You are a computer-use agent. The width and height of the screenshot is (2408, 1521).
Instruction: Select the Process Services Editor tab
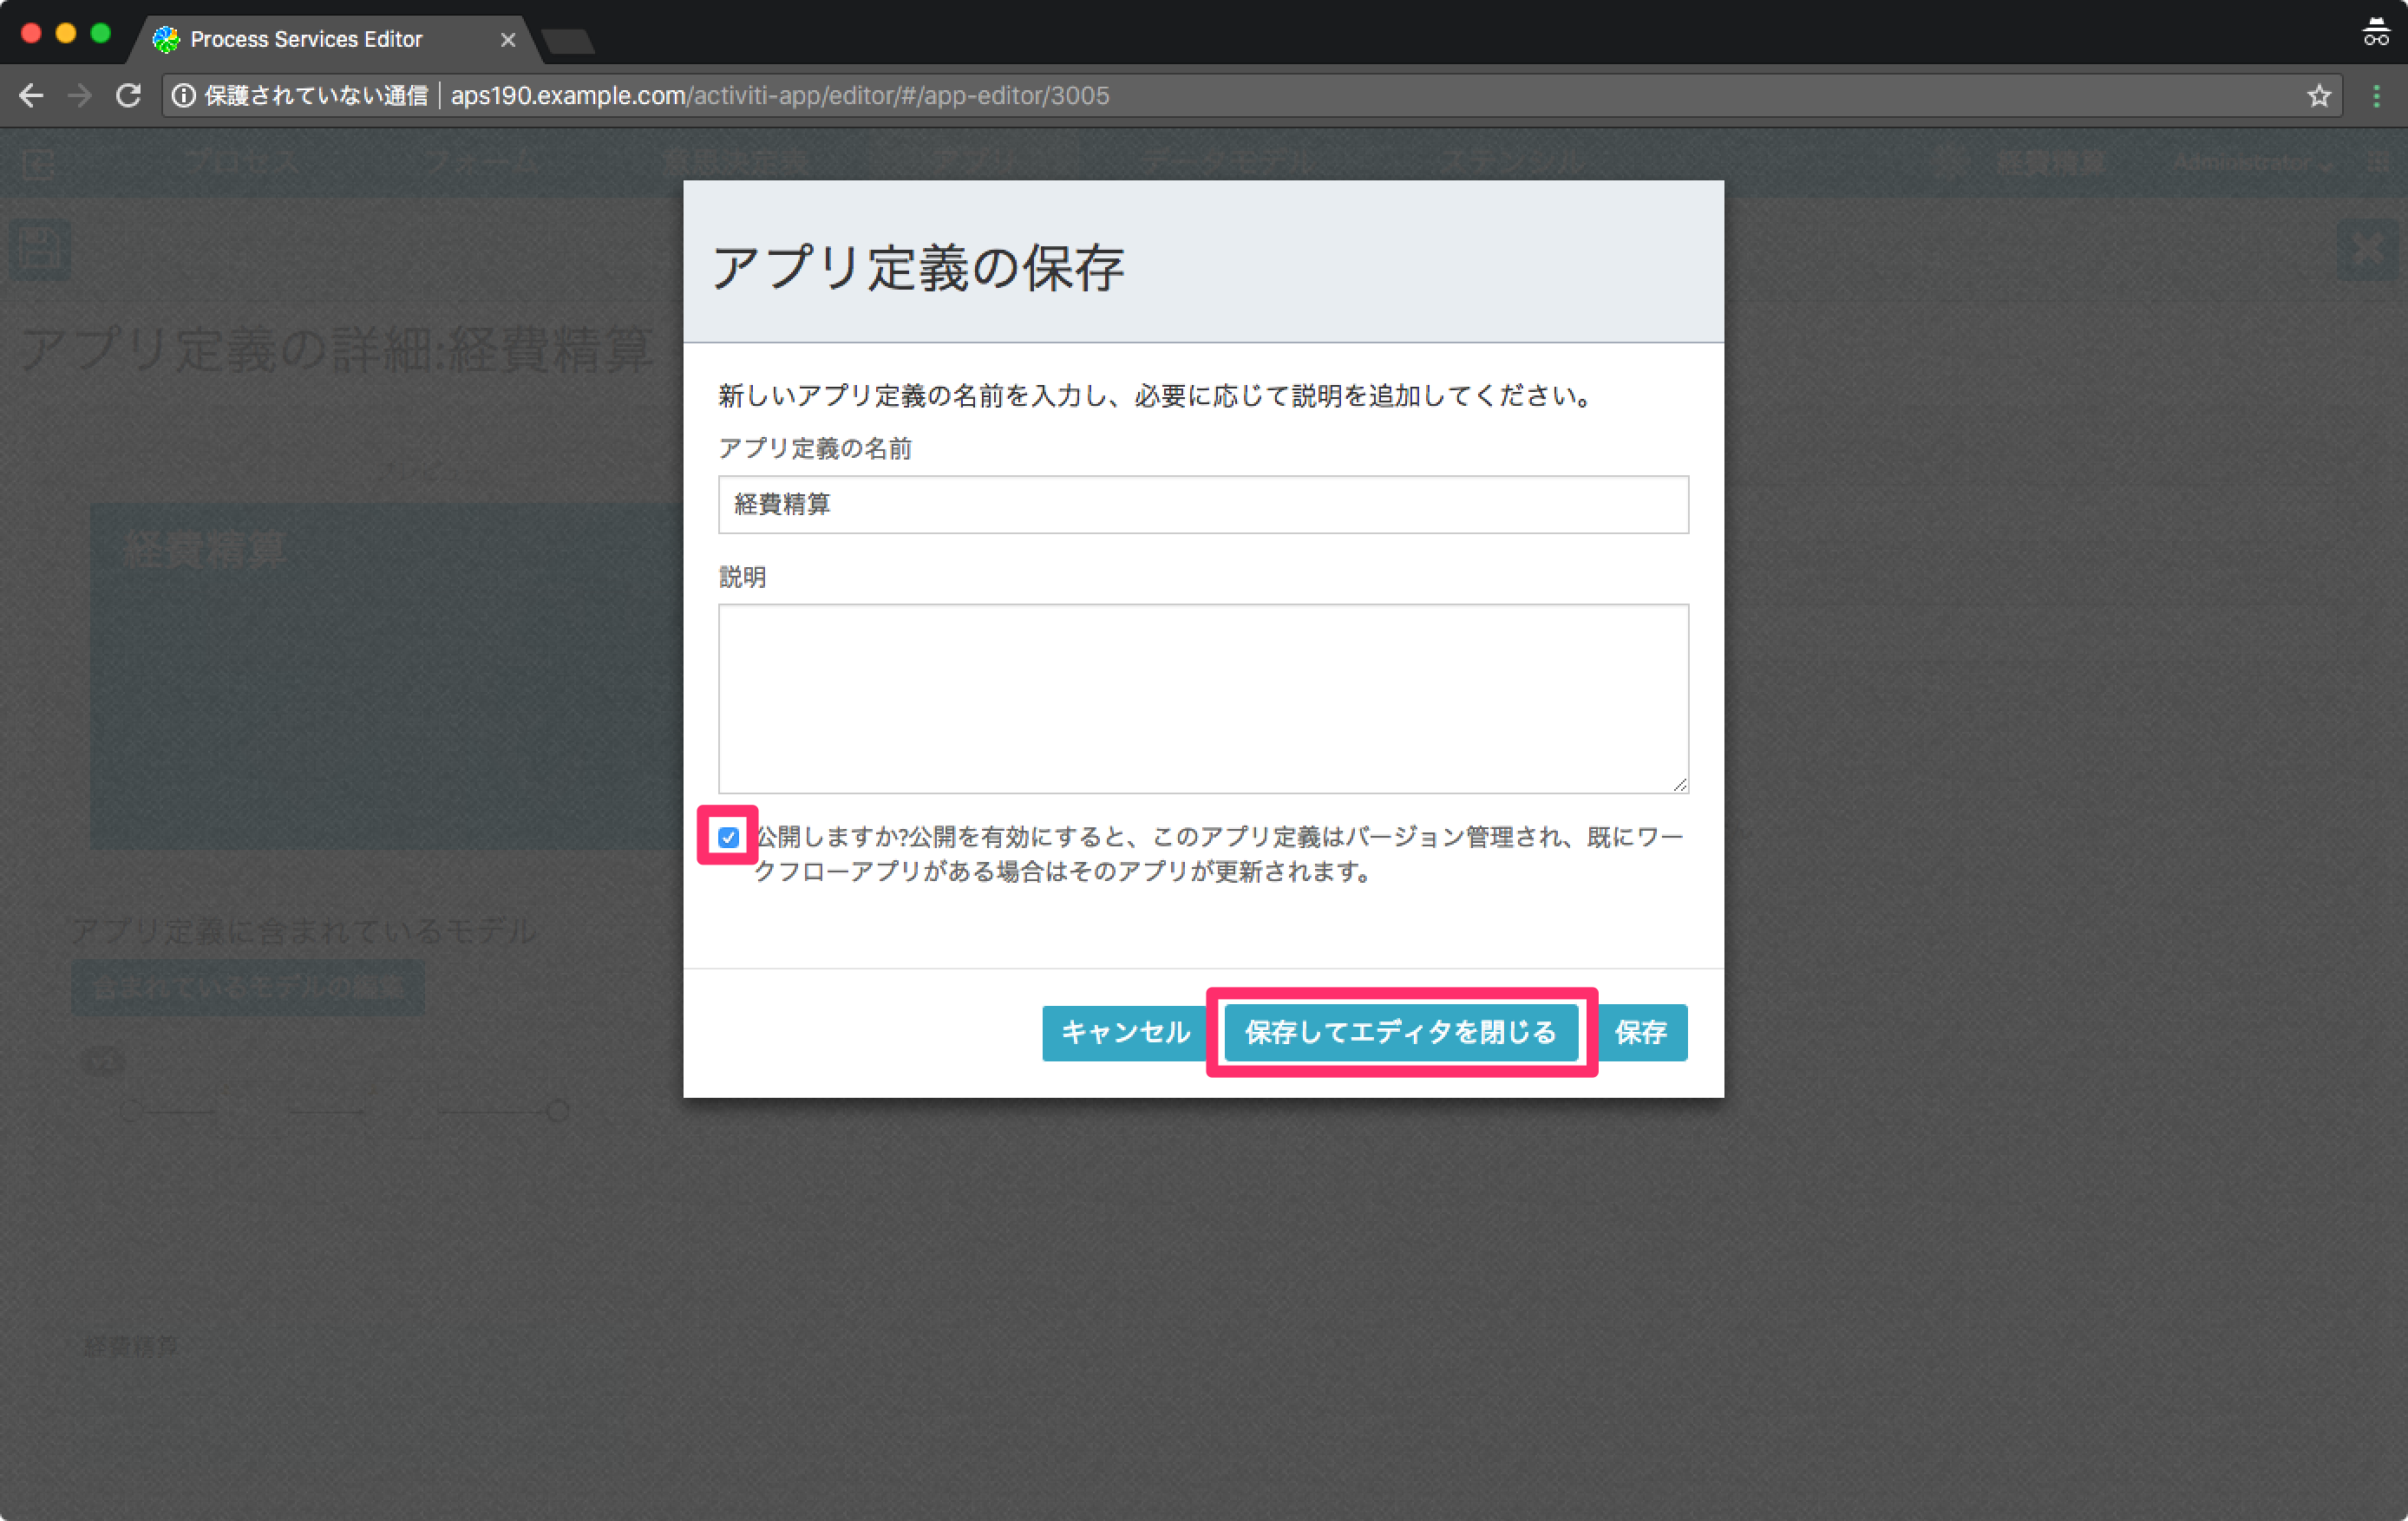point(307,39)
